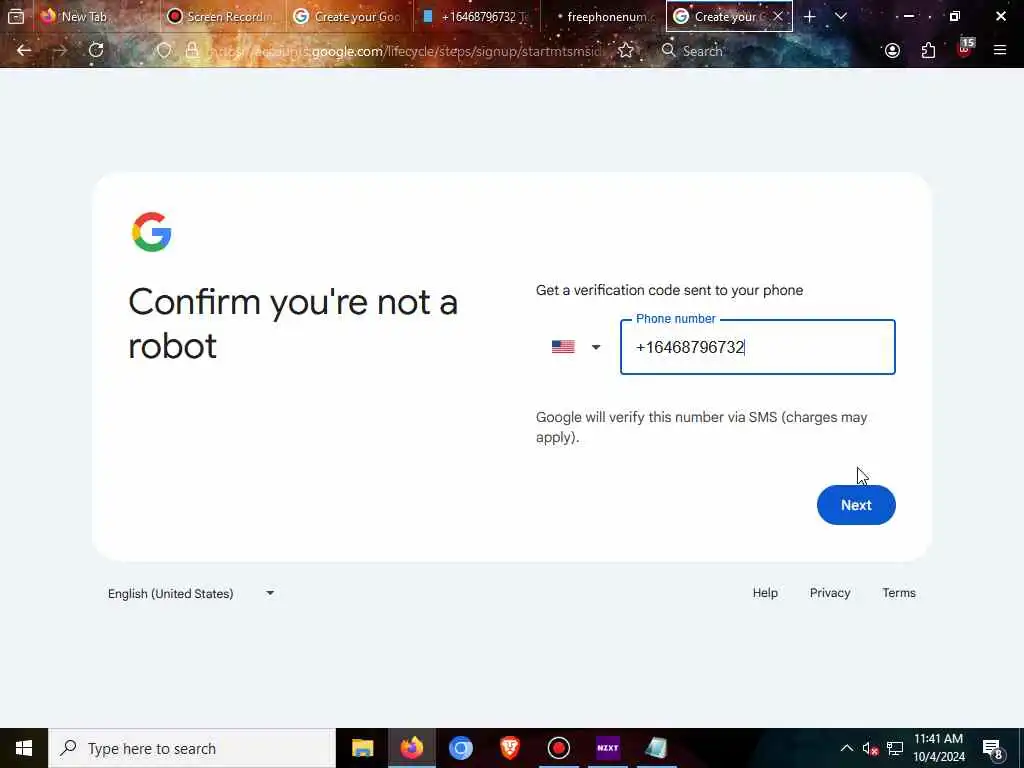Reload the page with the refresh icon
The image size is (1024, 768).
click(96, 50)
